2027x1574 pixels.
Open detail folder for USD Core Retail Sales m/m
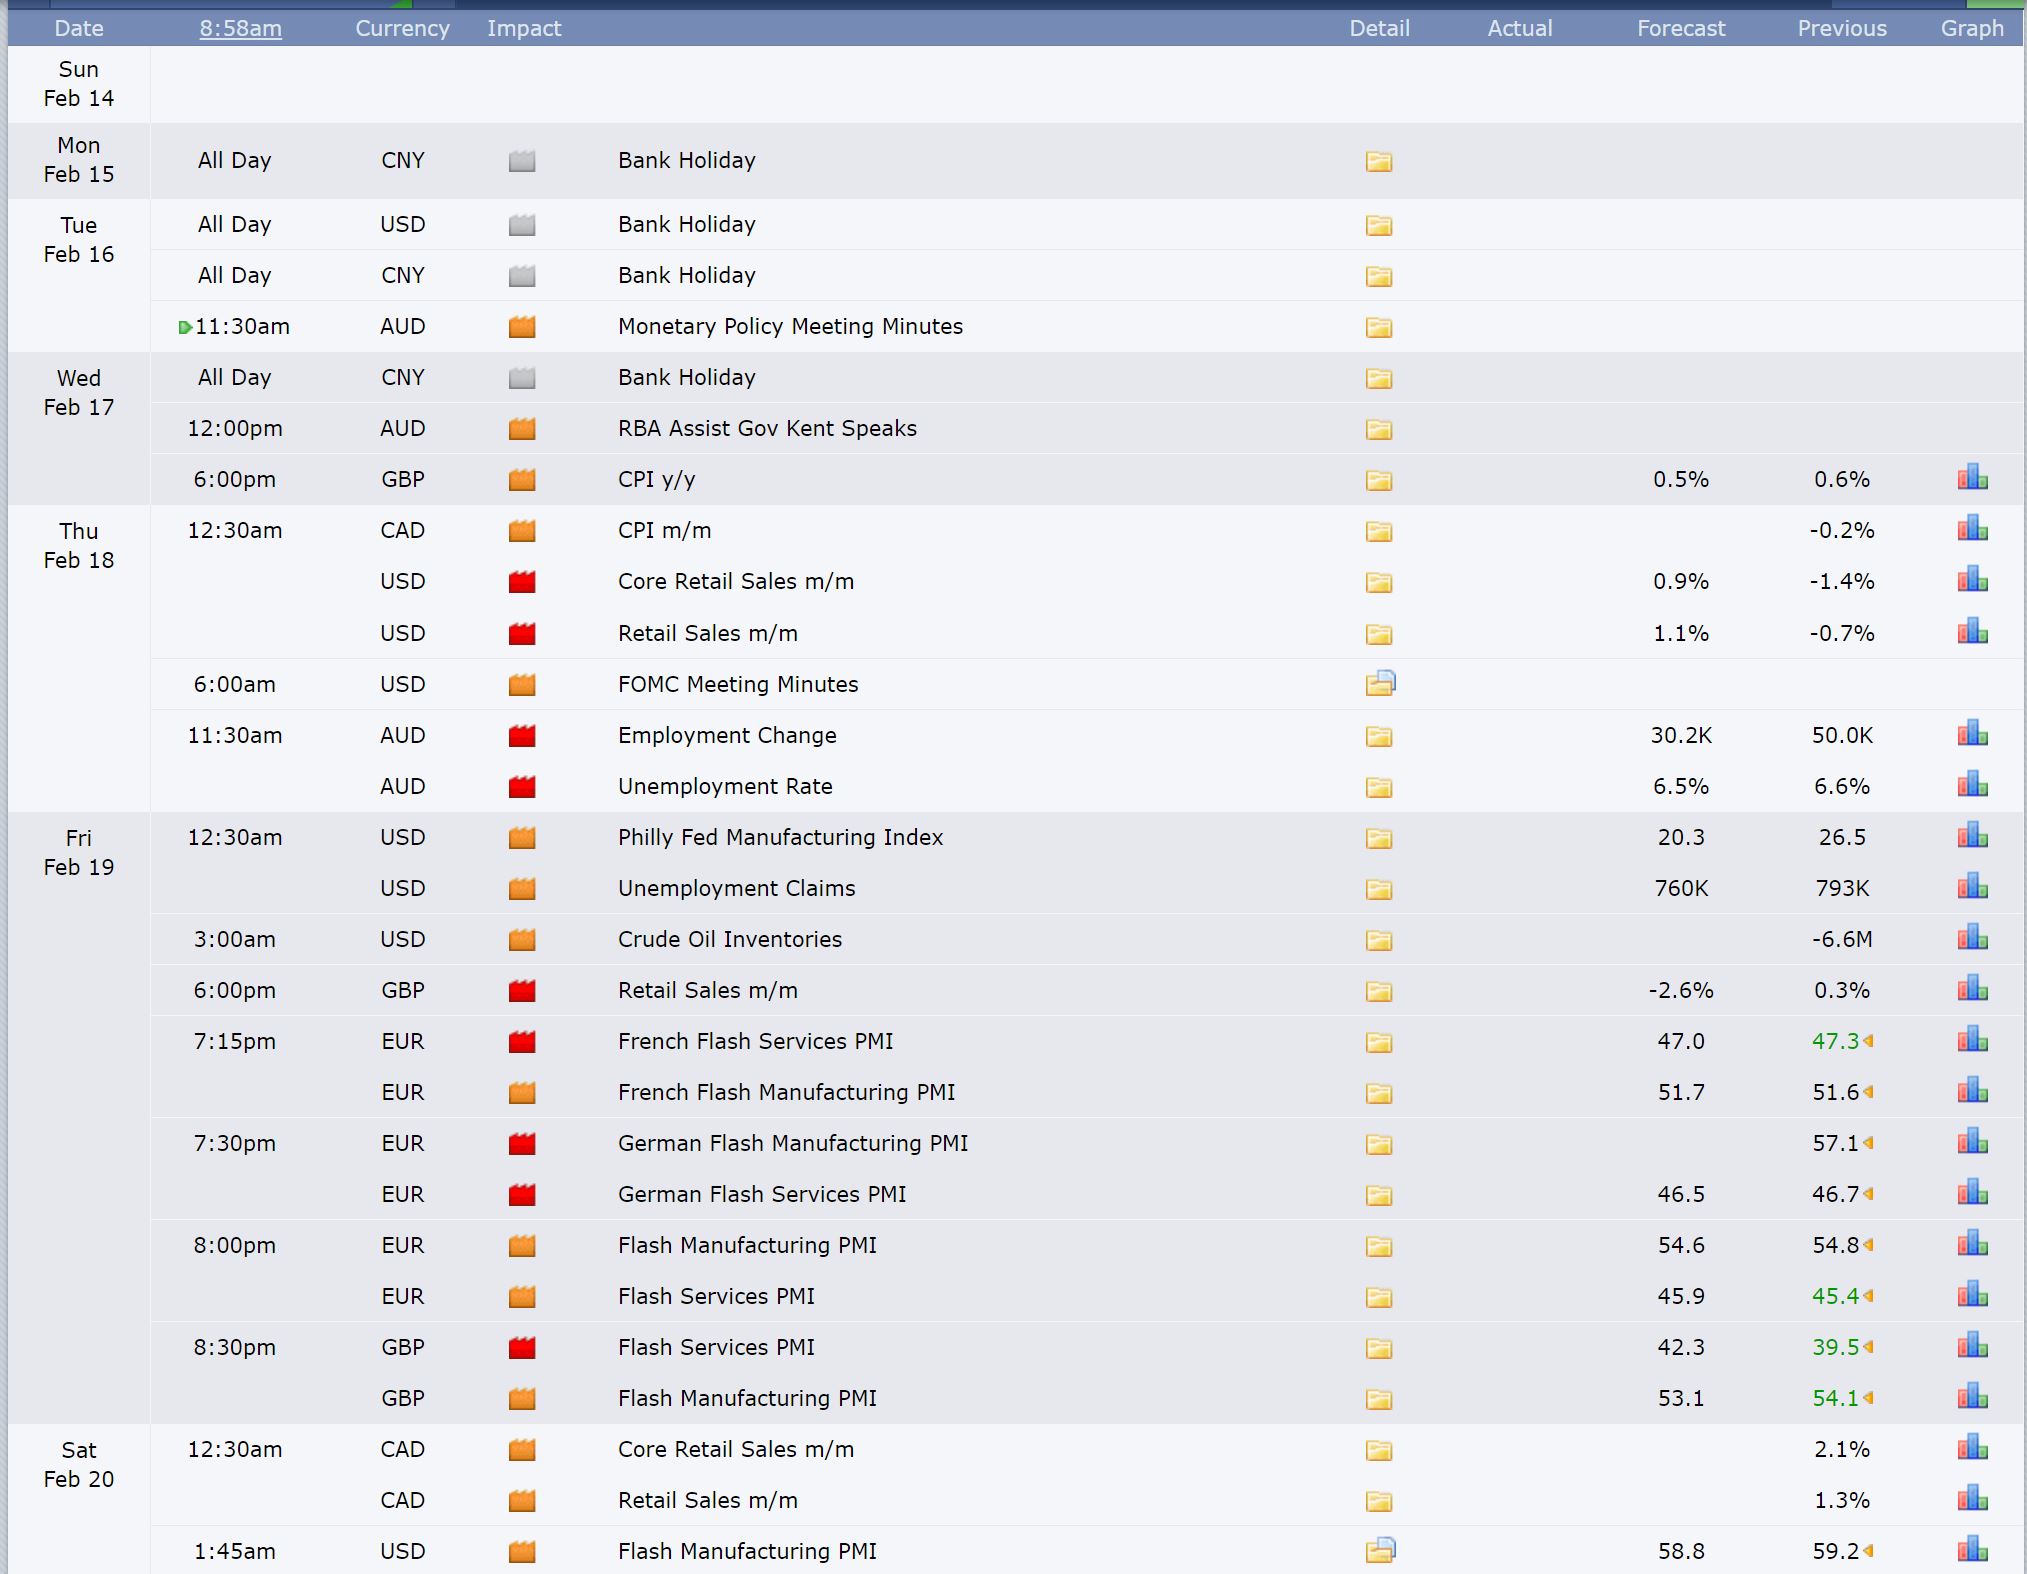1379,582
